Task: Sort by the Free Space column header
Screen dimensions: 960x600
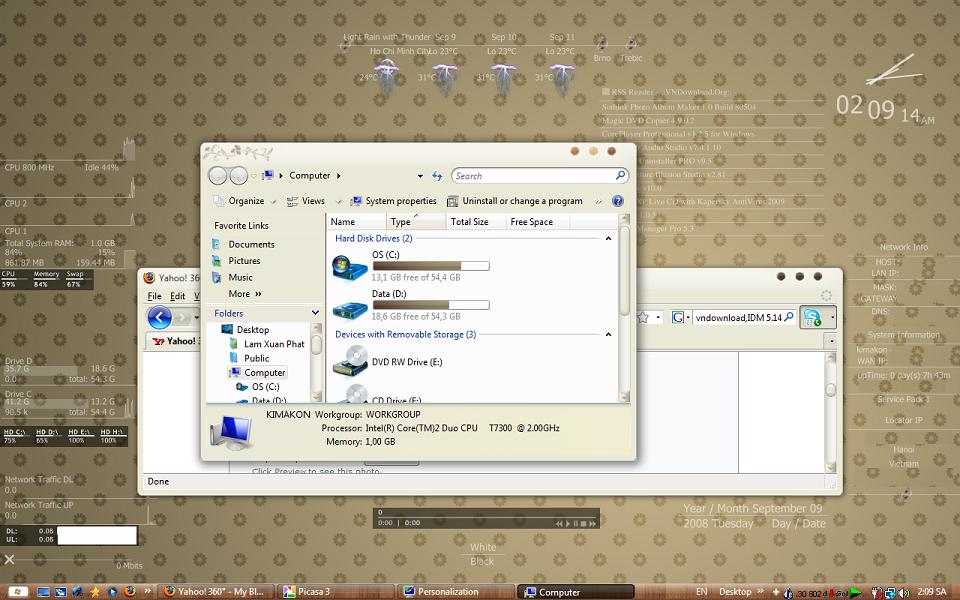Action: coord(538,222)
